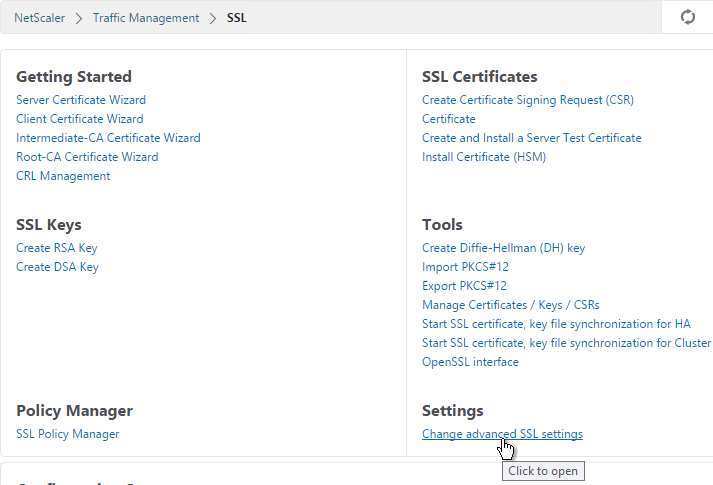The height and width of the screenshot is (485, 713).
Task: Open Traffic Management breadcrumb link
Action: coord(146,18)
